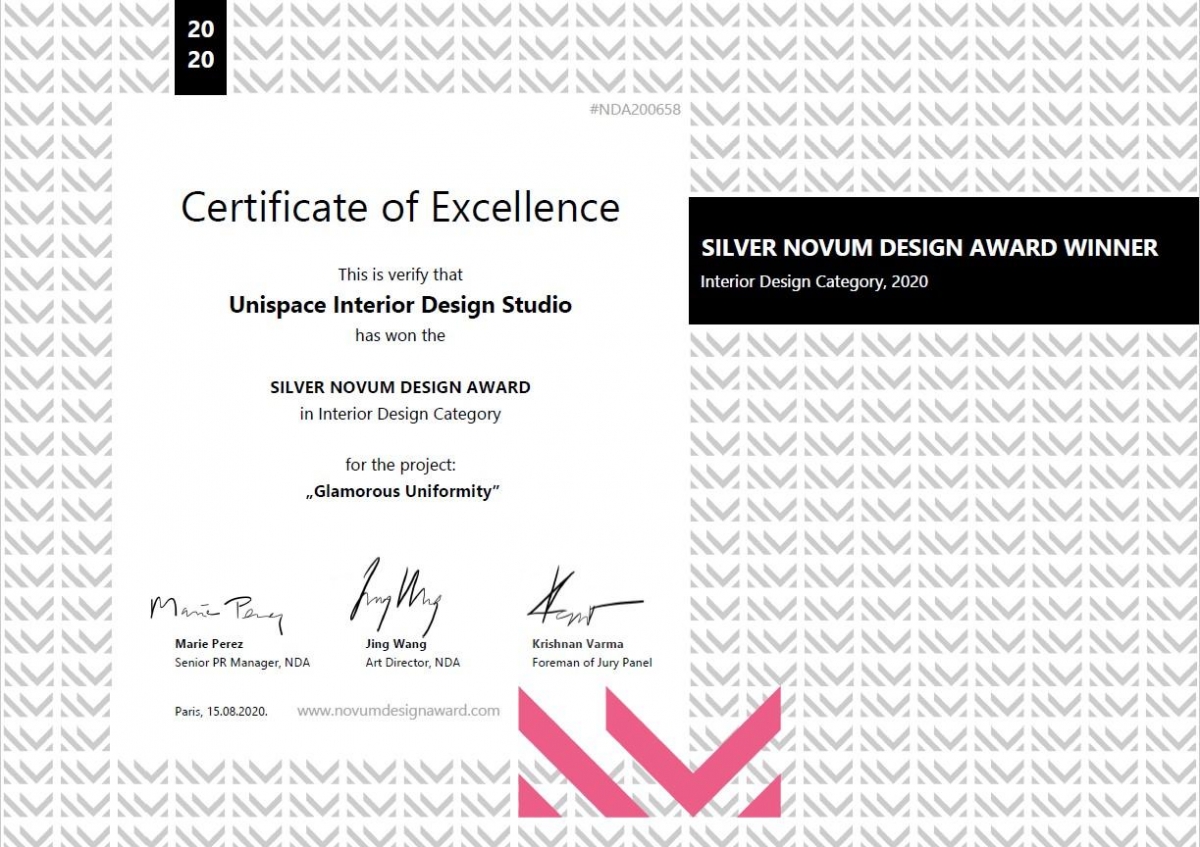The width and height of the screenshot is (1200, 847).
Task: Select the Glamorous Uniformity project title
Action: point(400,492)
